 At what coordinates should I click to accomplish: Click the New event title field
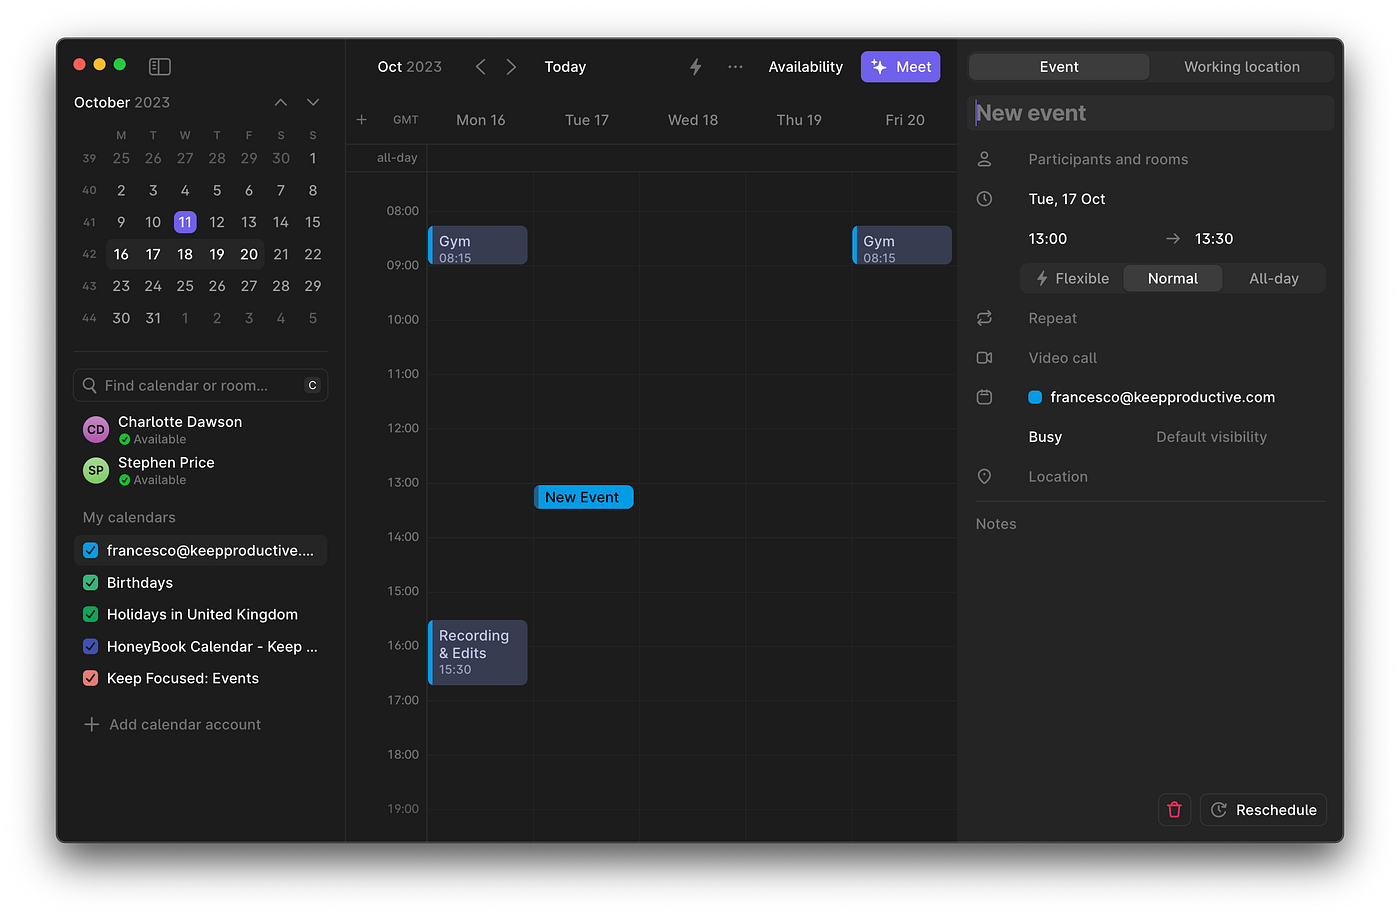tap(1151, 113)
